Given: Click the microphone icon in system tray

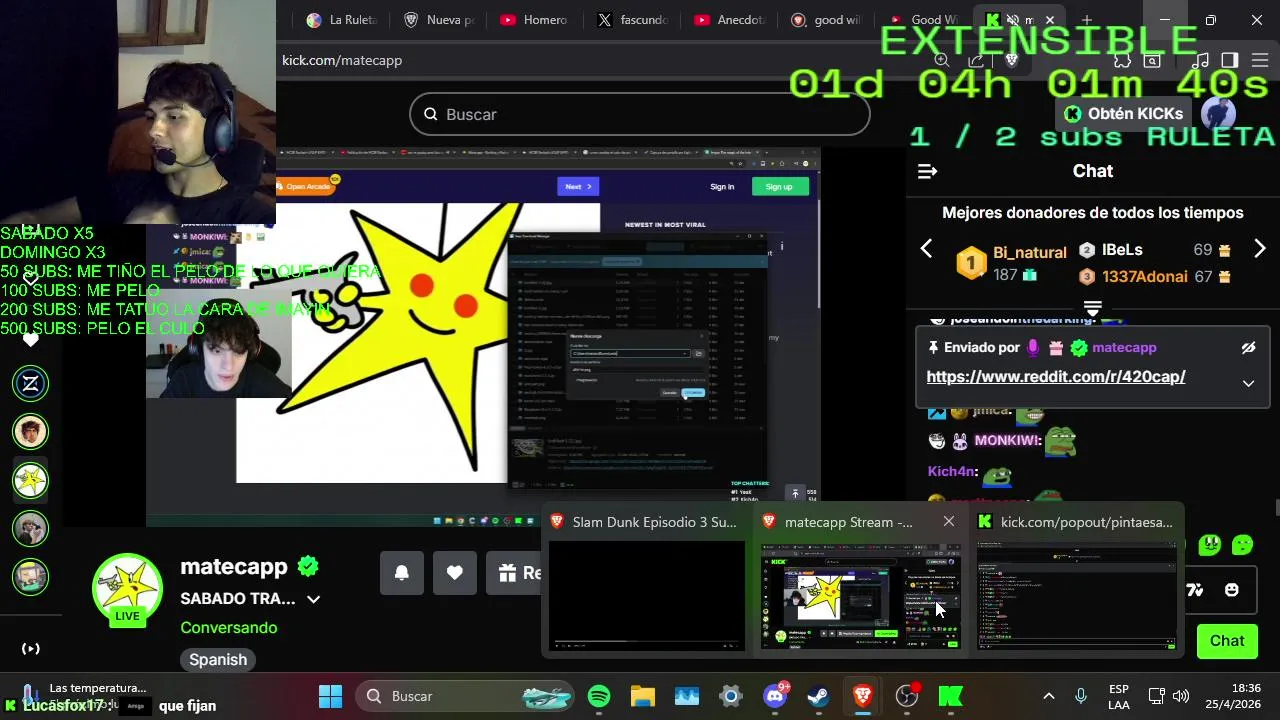Looking at the screenshot, I should coord(1080,696).
